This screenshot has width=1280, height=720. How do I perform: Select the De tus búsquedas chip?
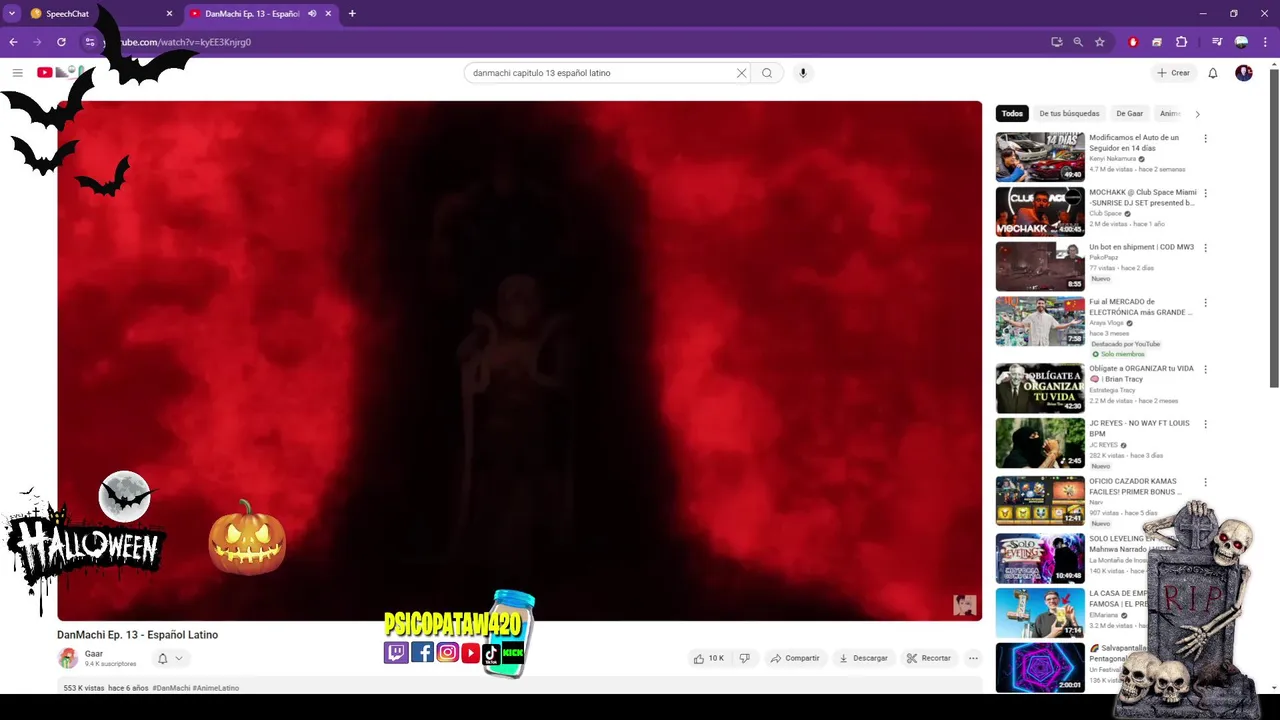click(x=1069, y=113)
